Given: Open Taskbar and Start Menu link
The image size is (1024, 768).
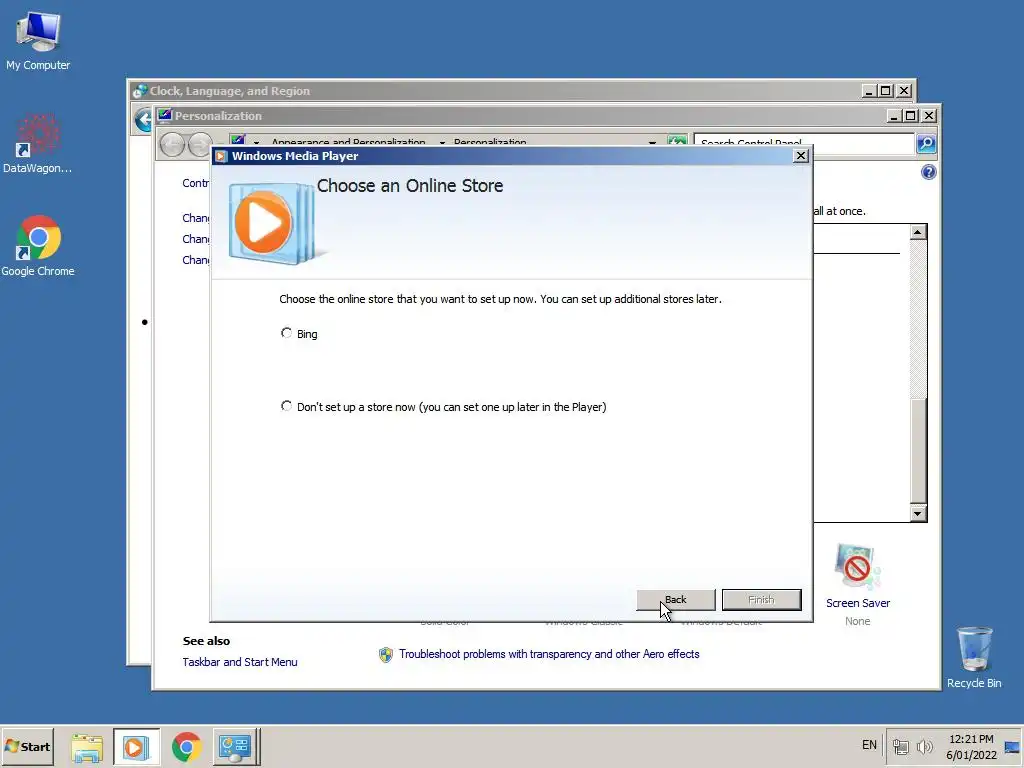Looking at the screenshot, I should [x=240, y=662].
